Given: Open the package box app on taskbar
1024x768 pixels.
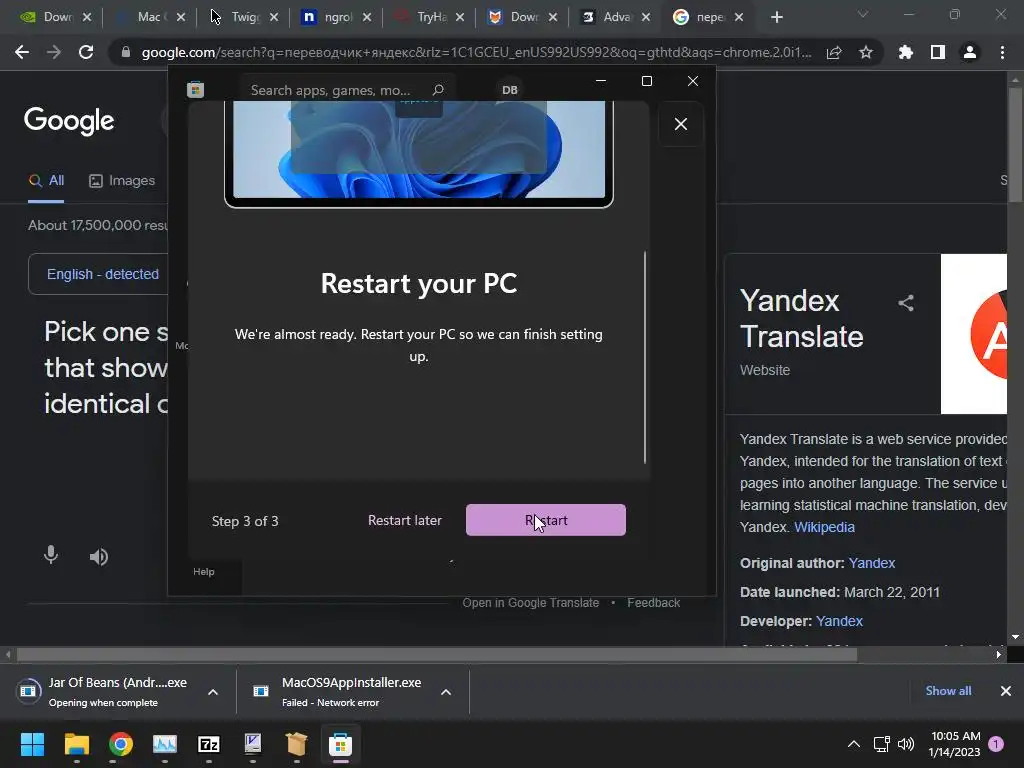Looking at the screenshot, I should (x=296, y=744).
